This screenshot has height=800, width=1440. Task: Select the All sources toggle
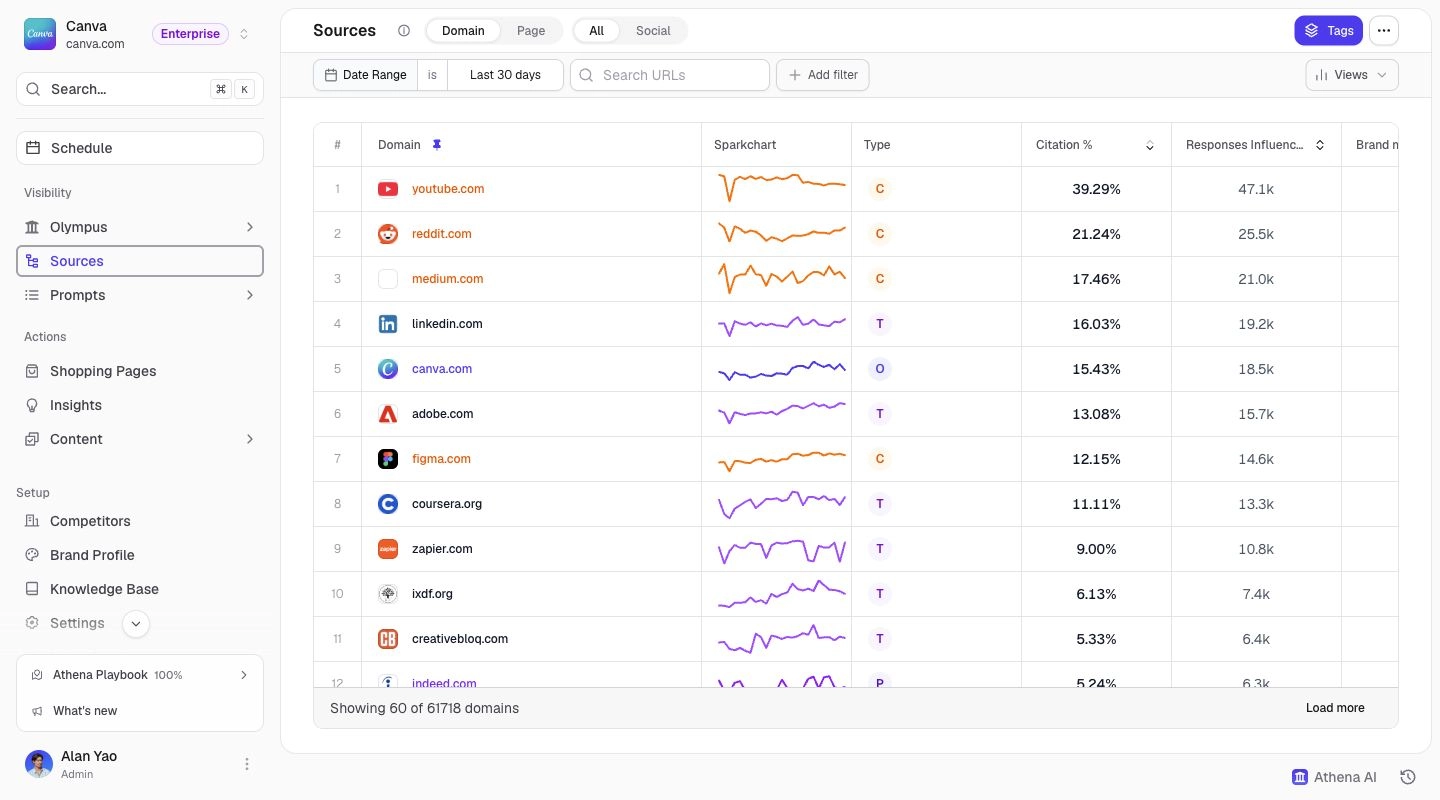pyautogui.click(x=596, y=31)
